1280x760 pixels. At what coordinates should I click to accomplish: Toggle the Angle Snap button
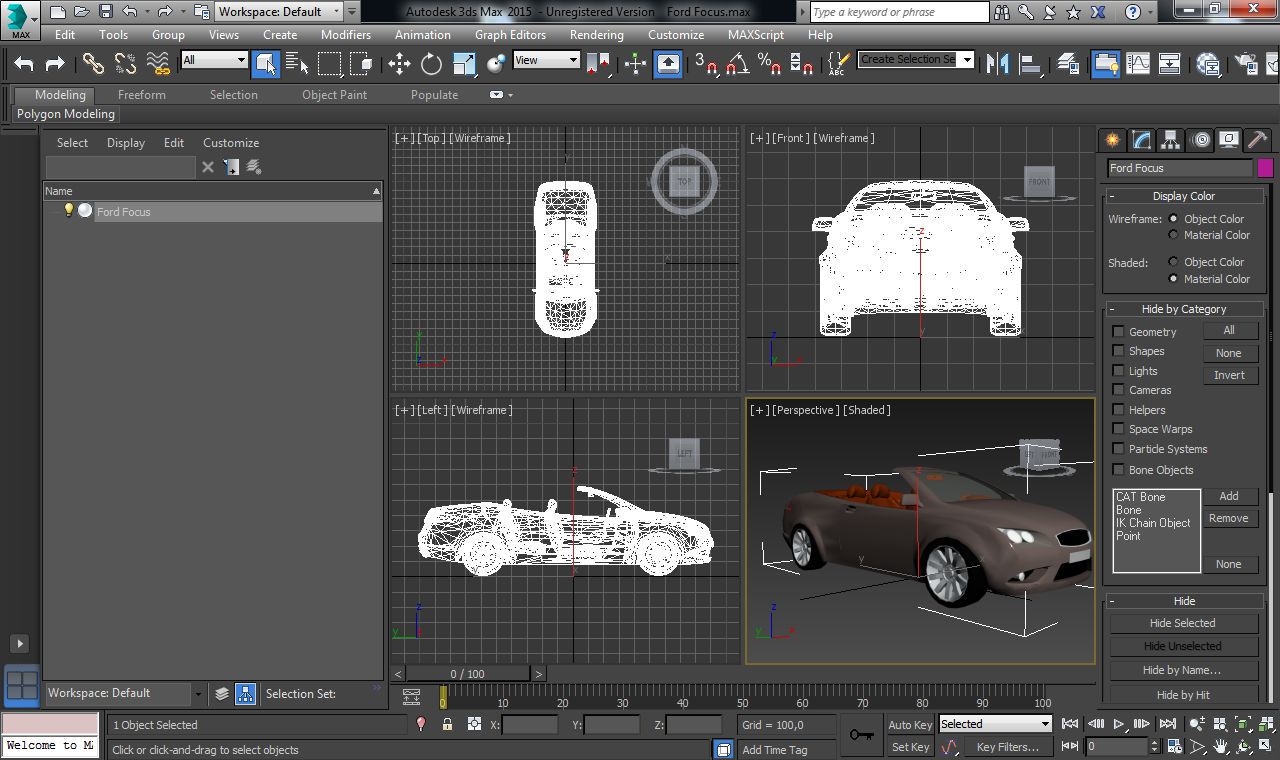pyautogui.click(x=737, y=64)
